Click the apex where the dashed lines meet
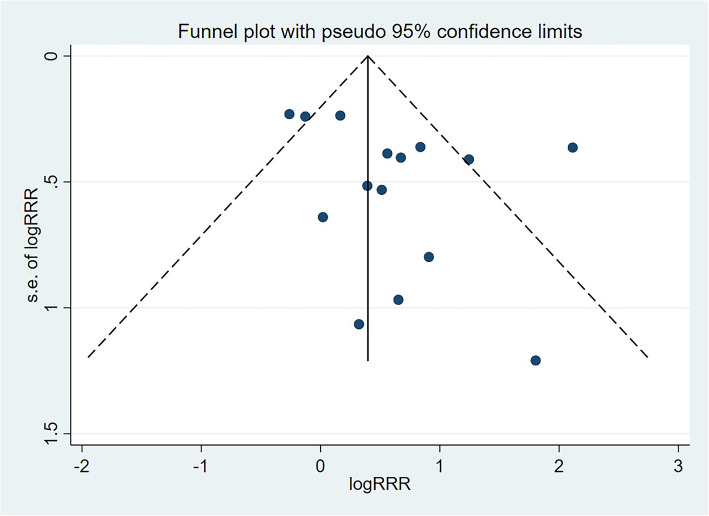 click(368, 56)
